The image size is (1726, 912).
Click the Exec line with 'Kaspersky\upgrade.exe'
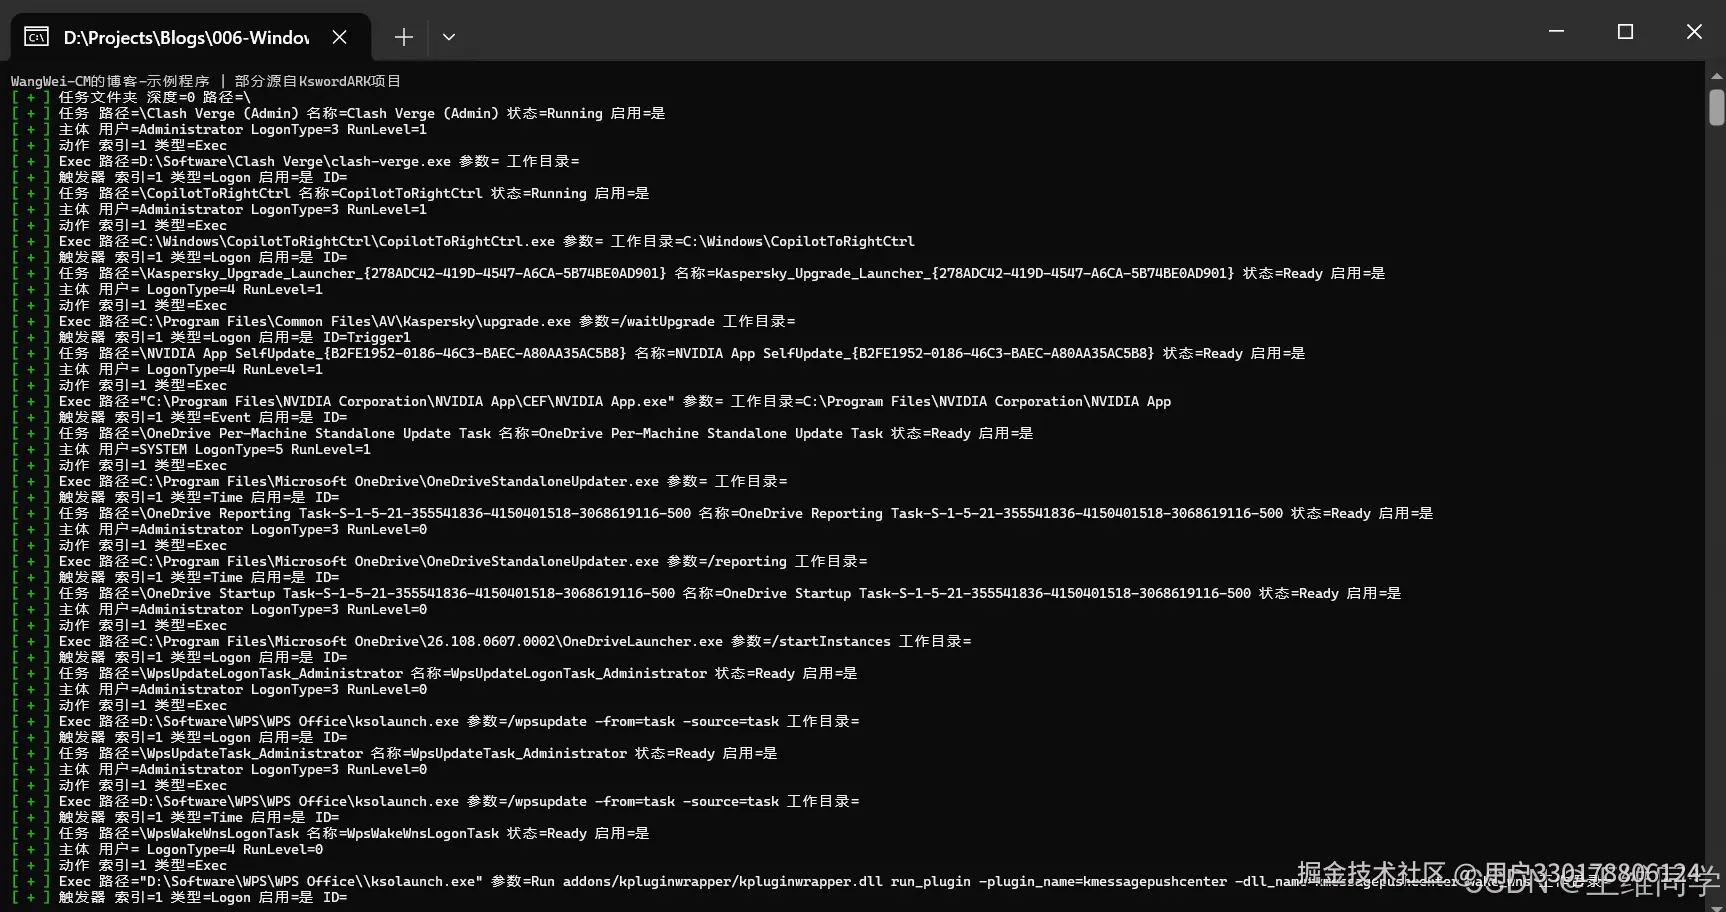point(403,321)
